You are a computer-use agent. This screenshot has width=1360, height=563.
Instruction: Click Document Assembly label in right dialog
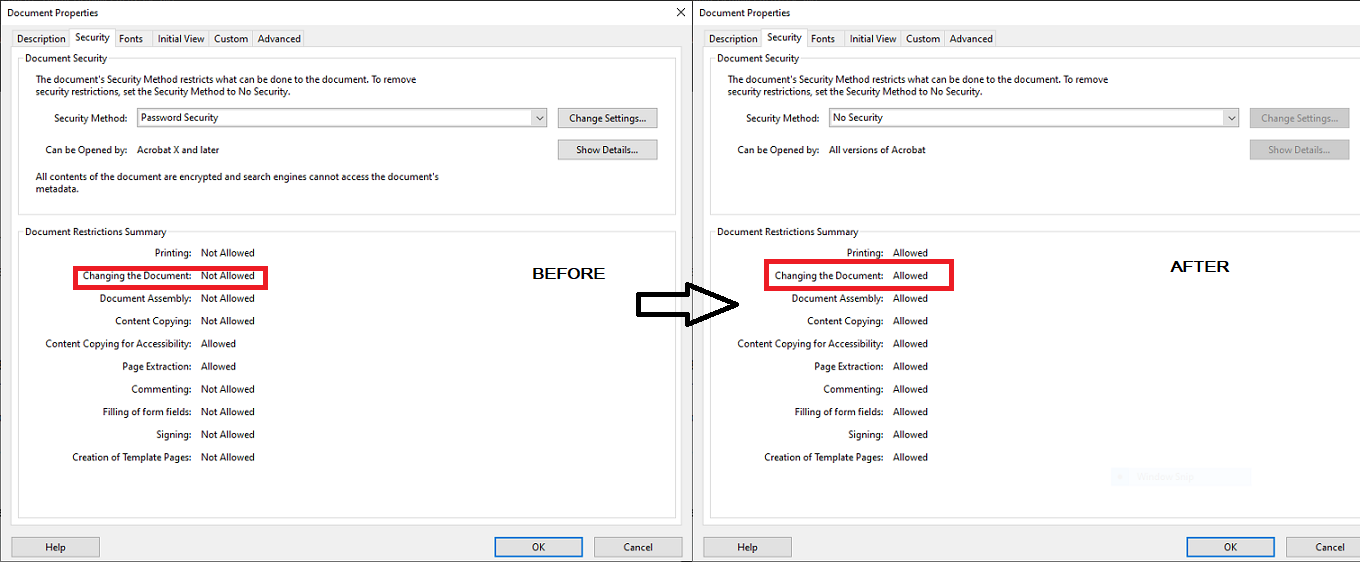838,299
